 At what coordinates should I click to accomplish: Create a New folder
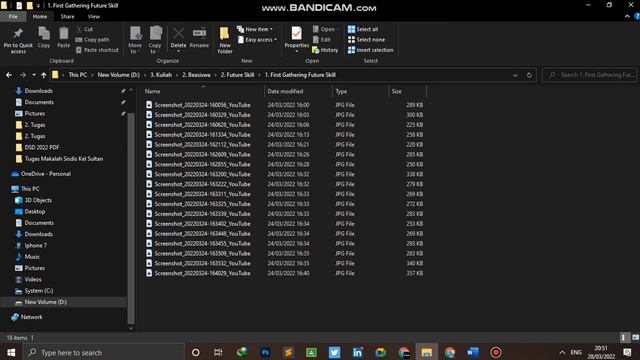pyautogui.click(x=224, y=40)
